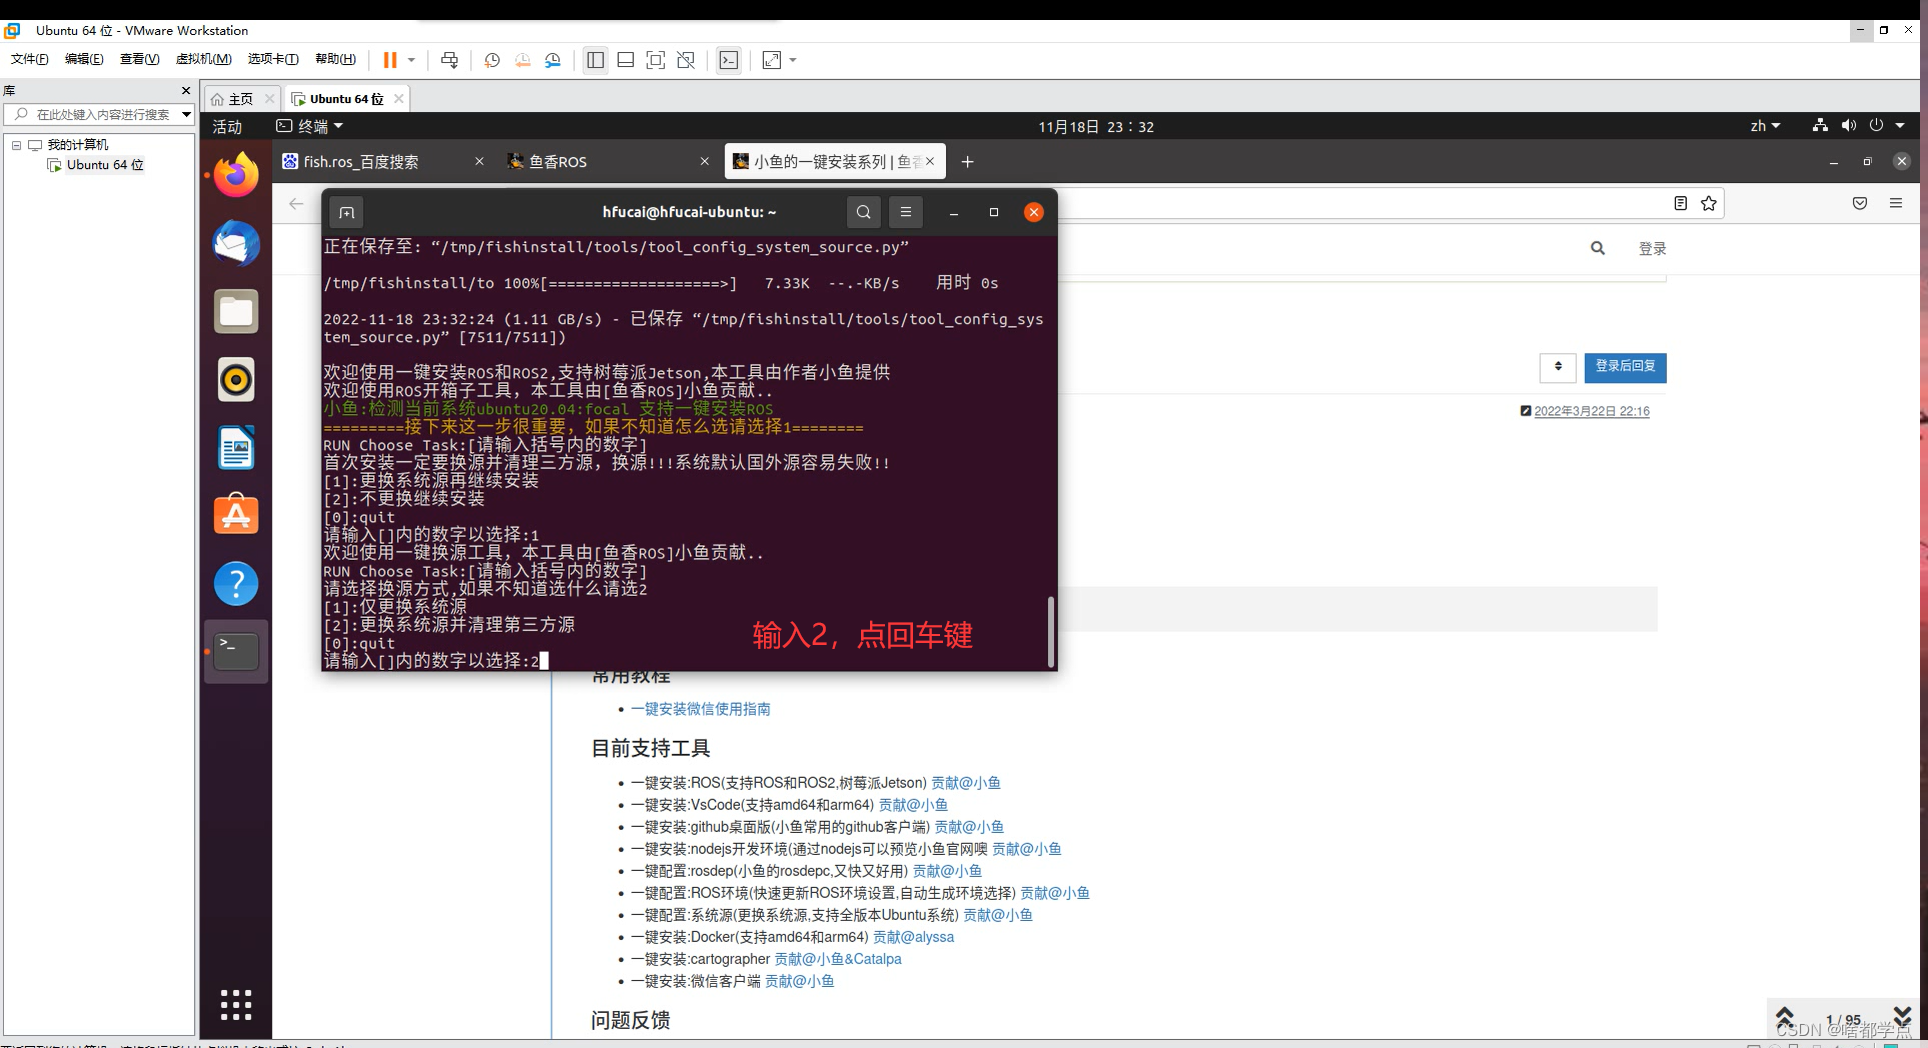Image resolution: width=1928 pixels, height=1048 pixels.
Task: Click 登录后回复 button
Action: point(1625,367)
